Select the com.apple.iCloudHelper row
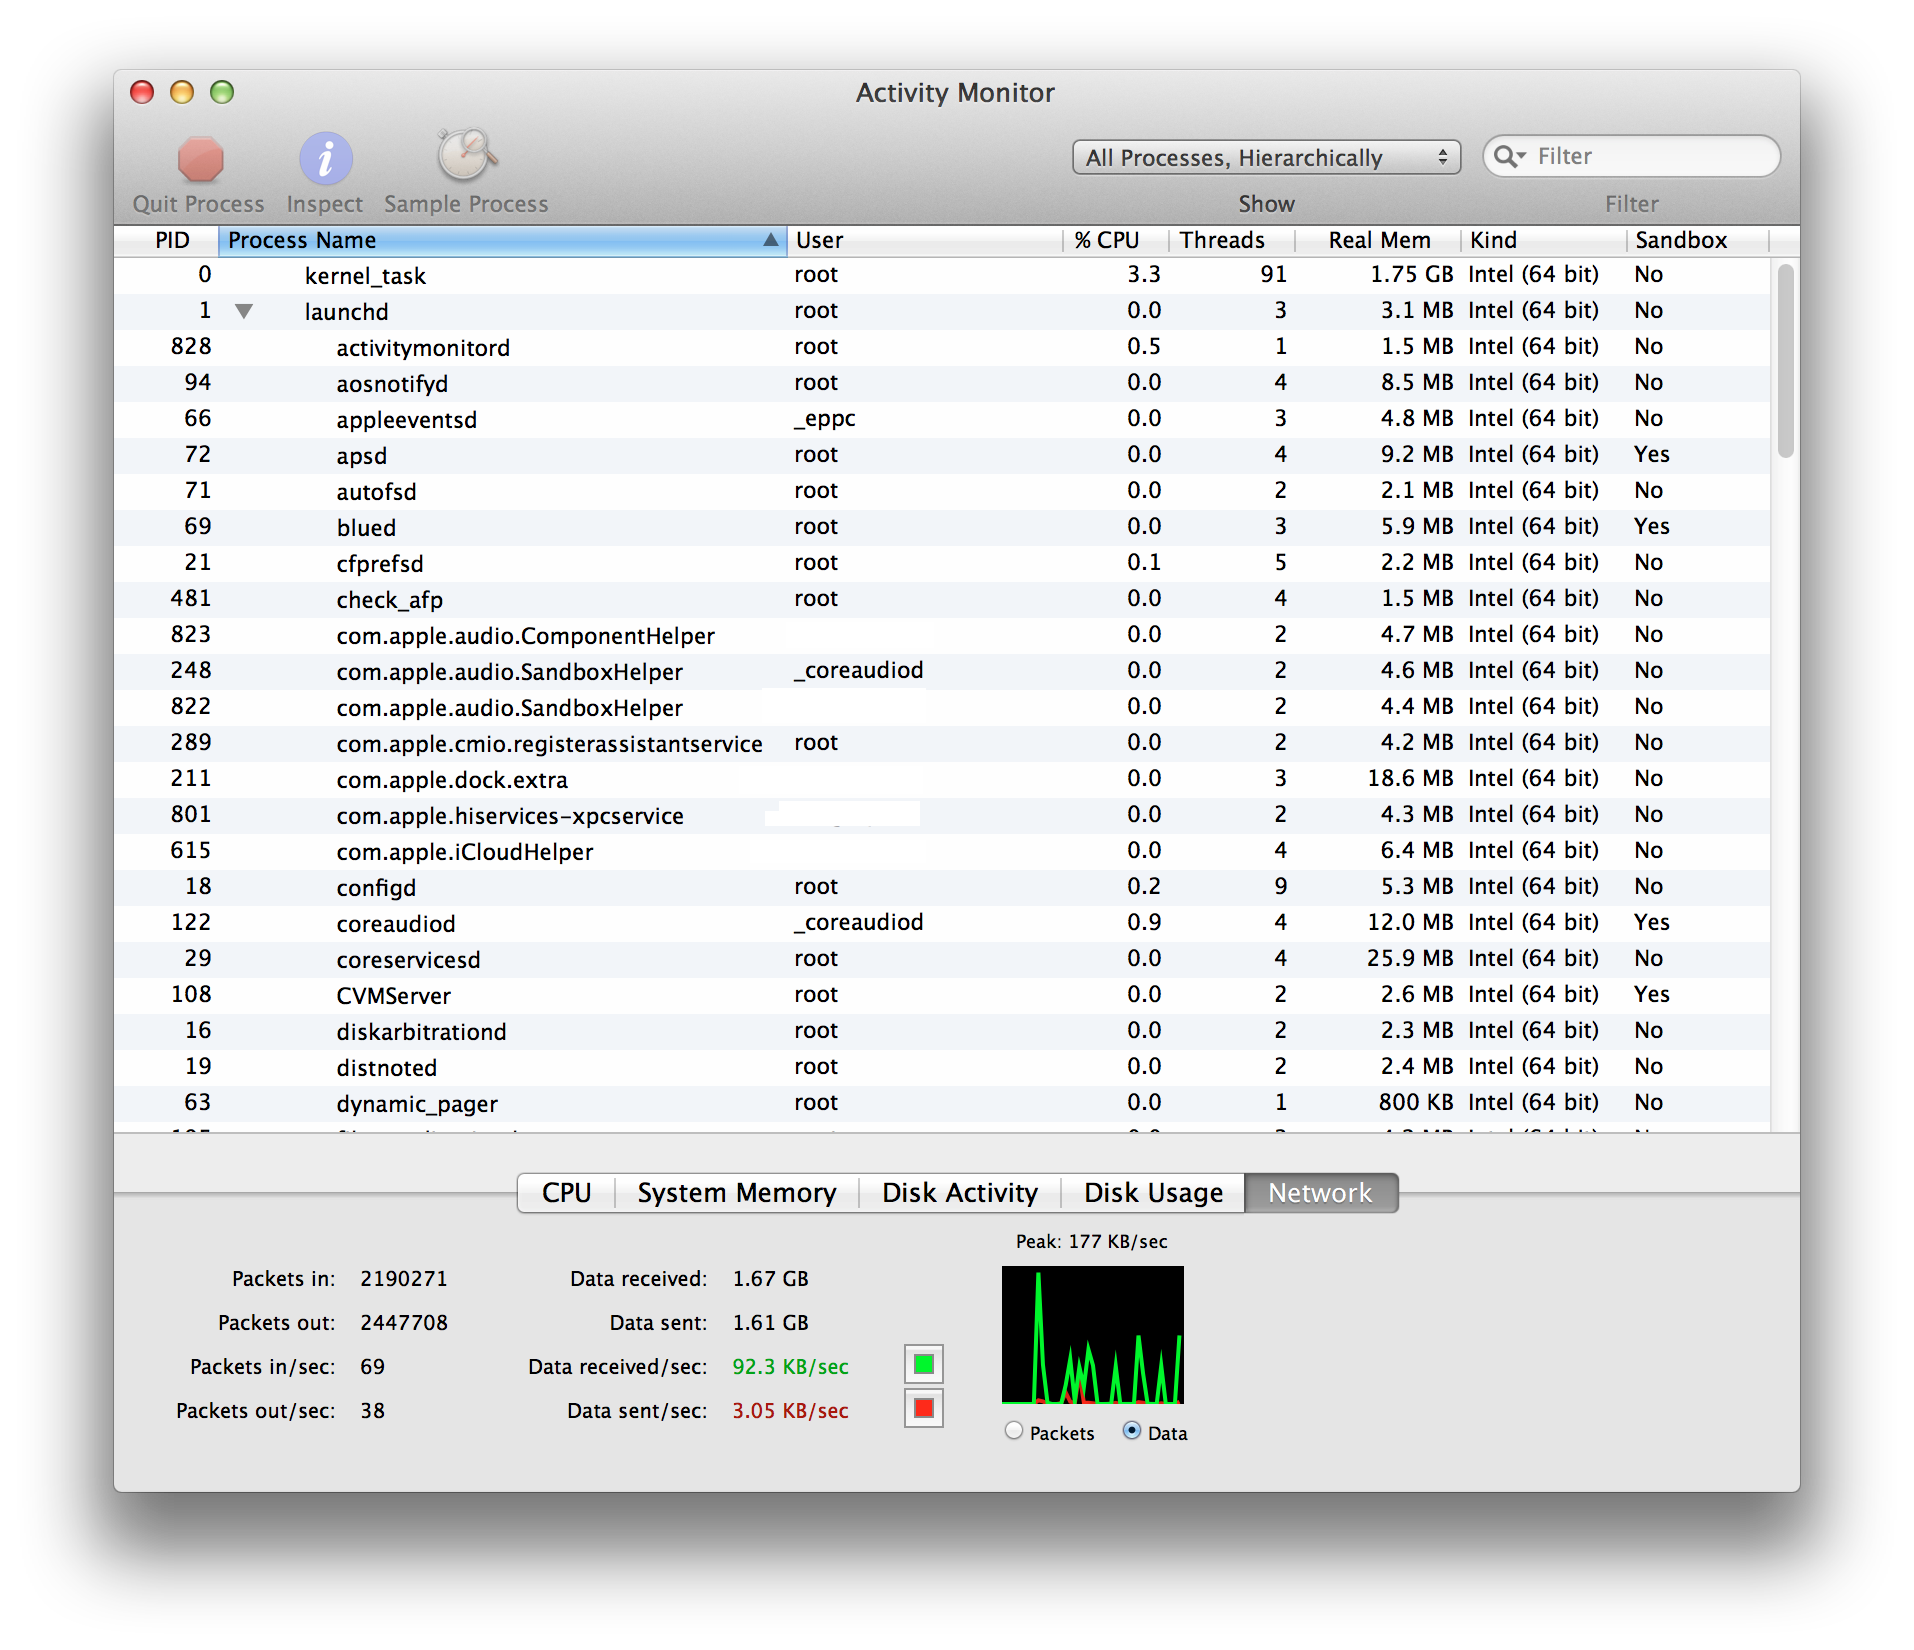1914x1650 pixels. tap(942, 851)
